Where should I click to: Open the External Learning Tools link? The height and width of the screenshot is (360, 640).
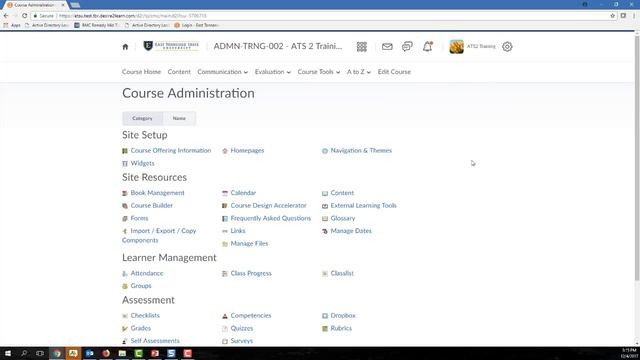[x=363, y=206]
